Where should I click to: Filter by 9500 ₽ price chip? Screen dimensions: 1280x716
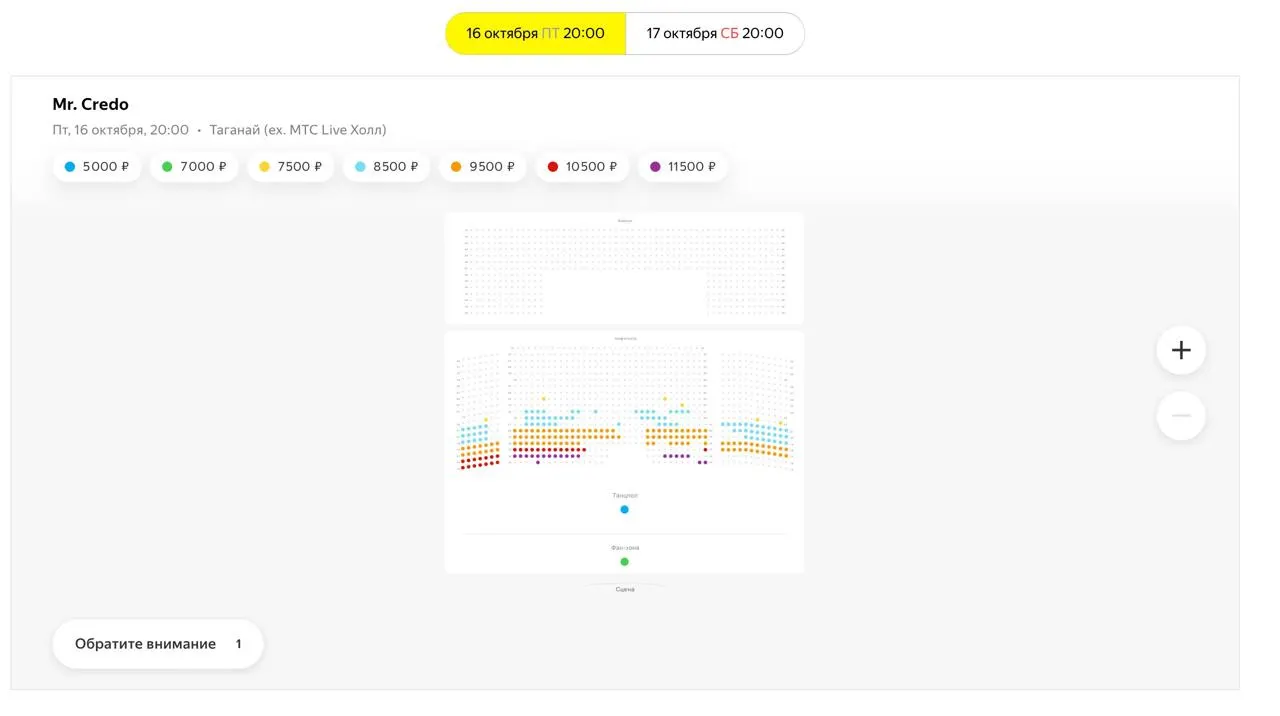click(x=483, y=167)
